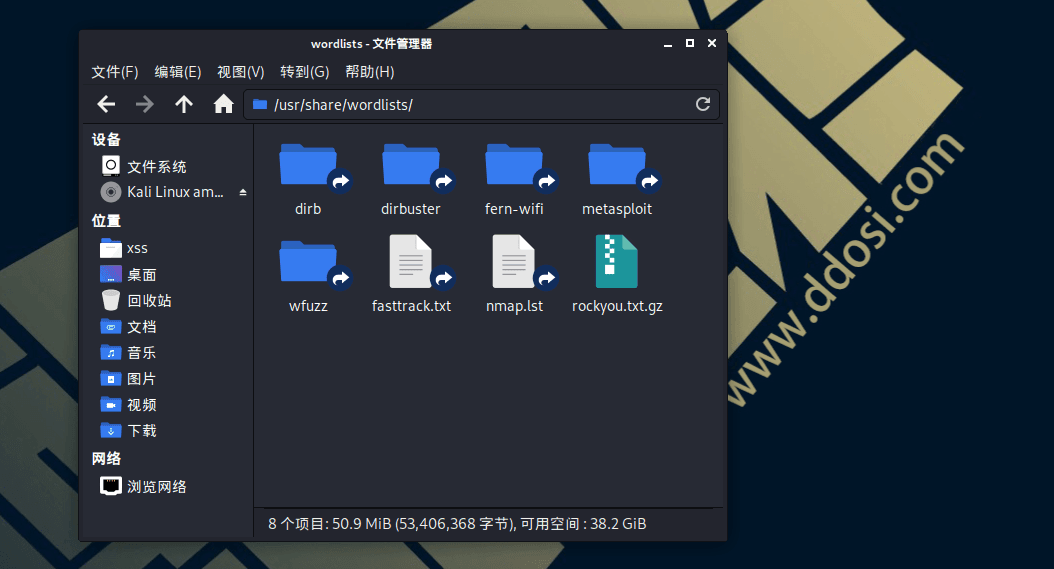Open 浏览网络 browse network

pos(143,486)
